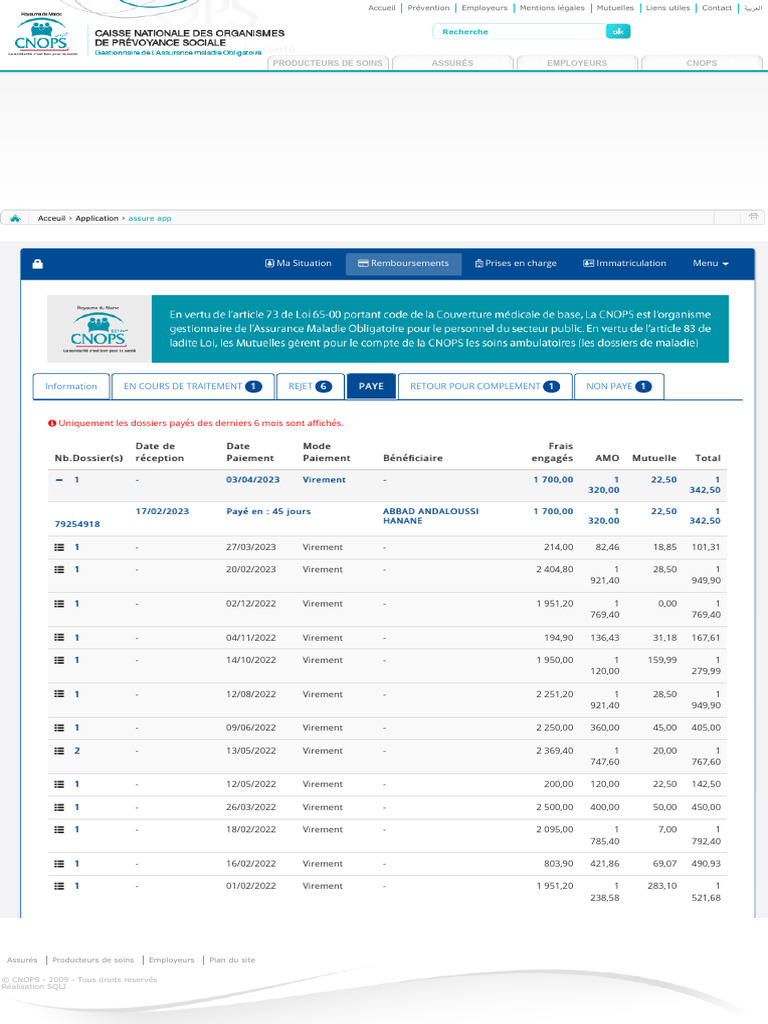The height and width of the screenshot is (1024, 768).
Task: Open Remboursements section
Action: [x=404, y=263]
